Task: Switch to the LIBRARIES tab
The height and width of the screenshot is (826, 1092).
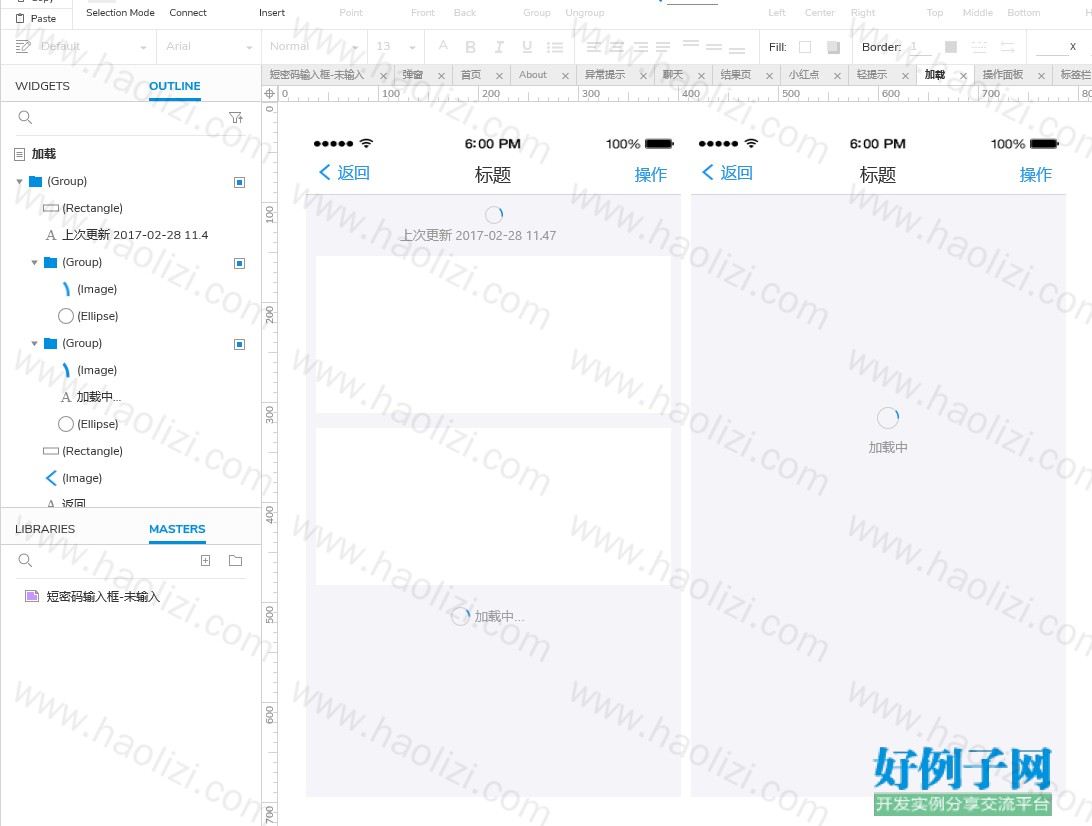Action: (45, 529)
